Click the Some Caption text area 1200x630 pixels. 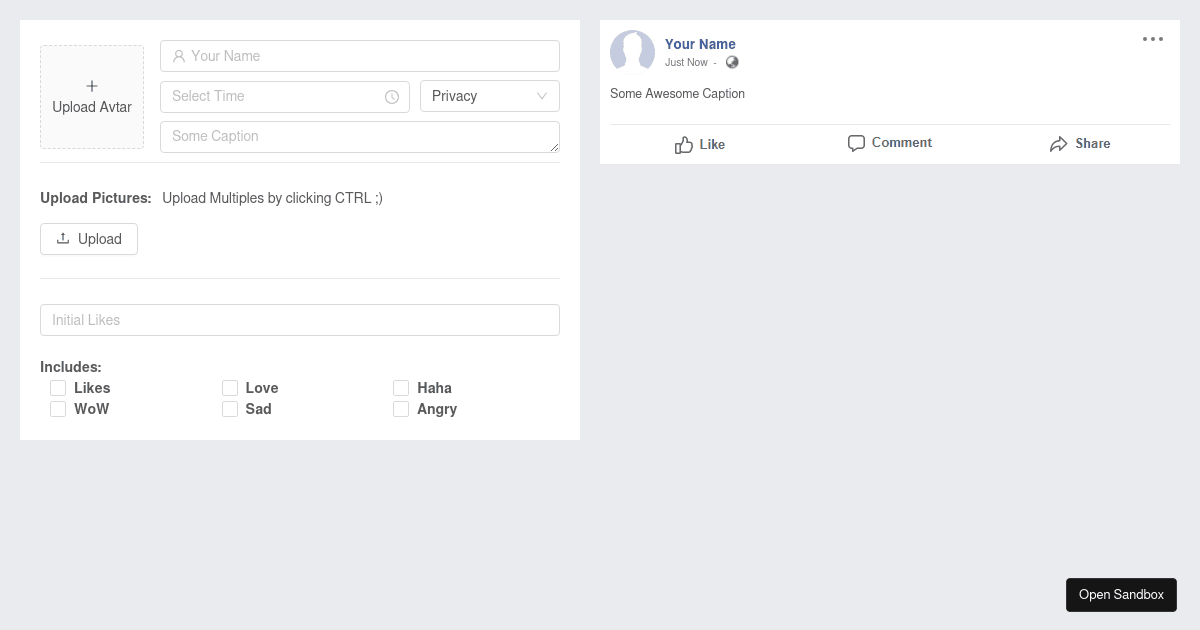click(x=360, y=136)
